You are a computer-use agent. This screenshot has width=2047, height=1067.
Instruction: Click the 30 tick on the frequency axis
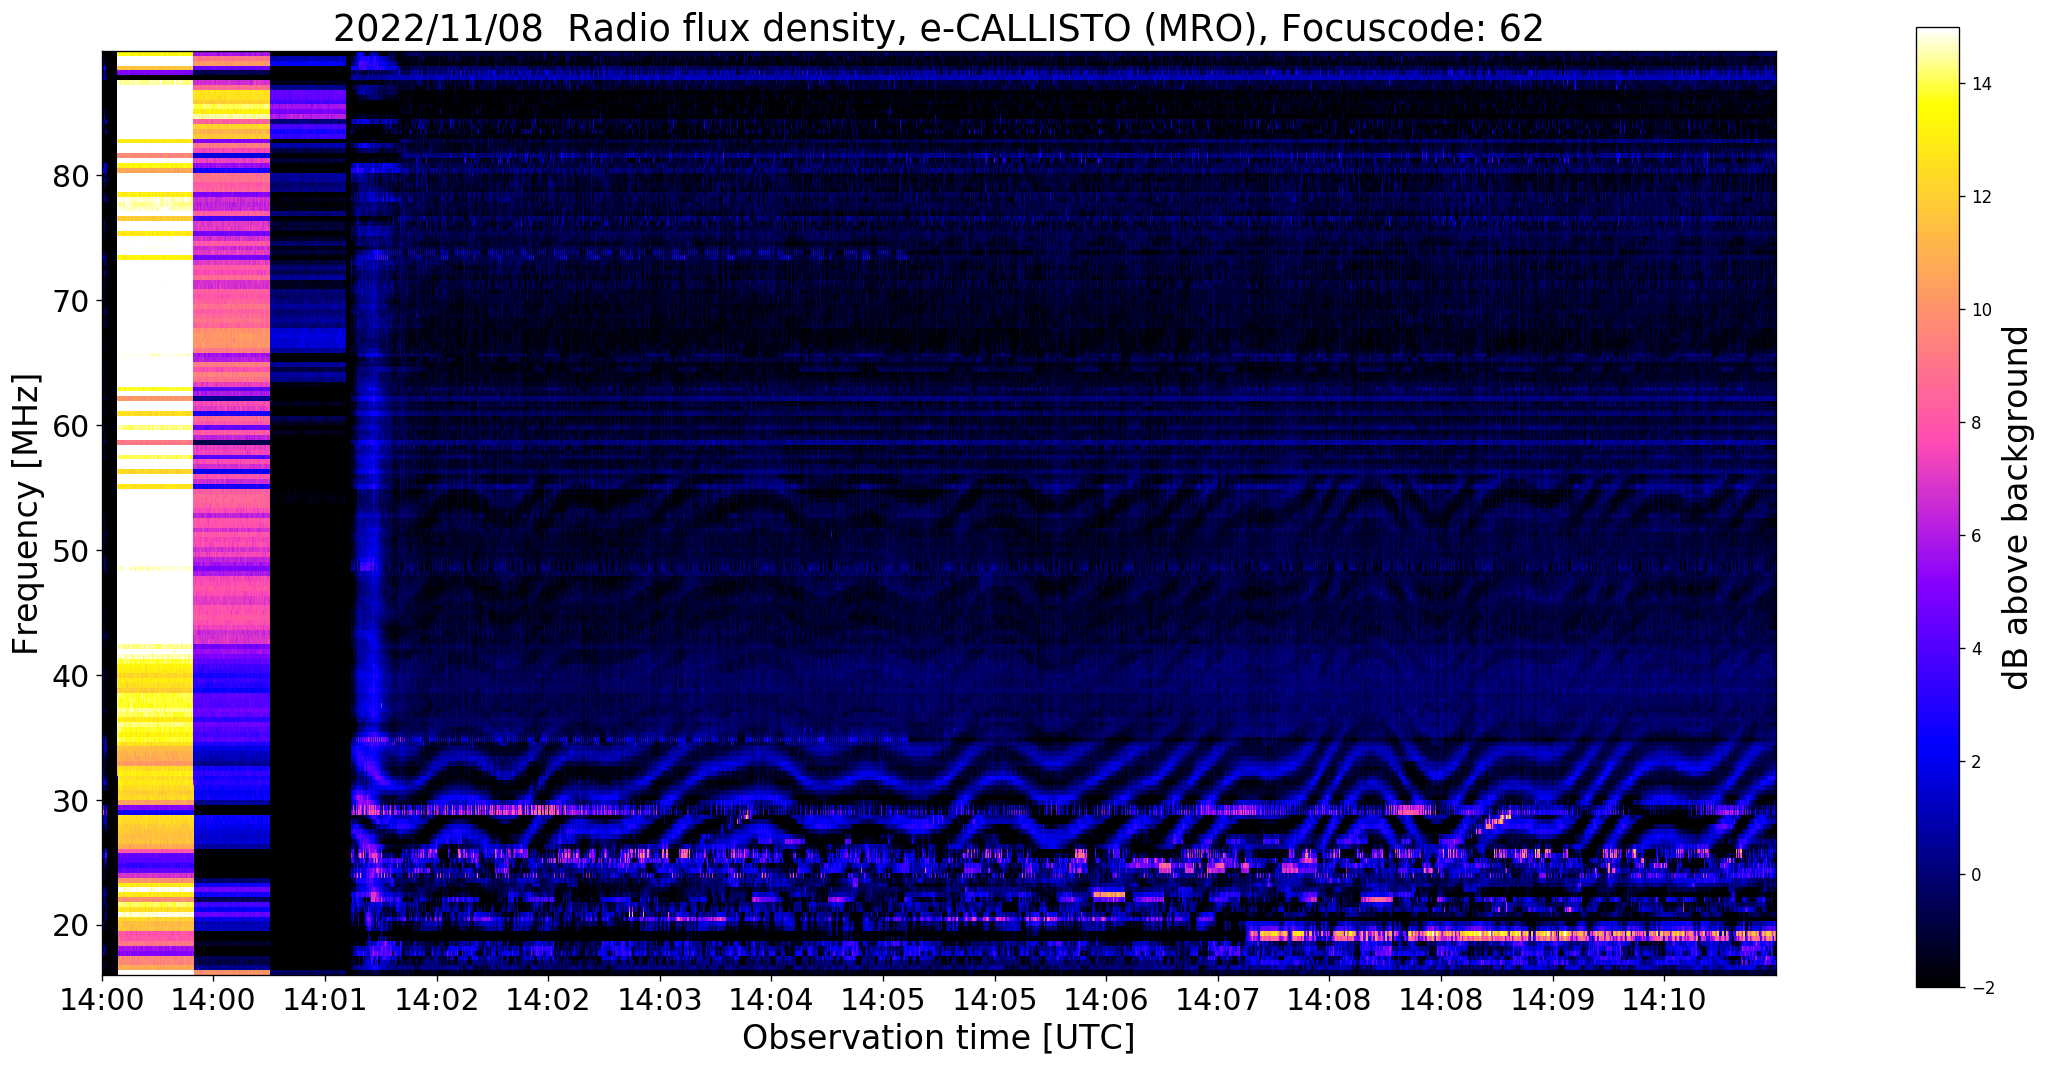point(70,802)
